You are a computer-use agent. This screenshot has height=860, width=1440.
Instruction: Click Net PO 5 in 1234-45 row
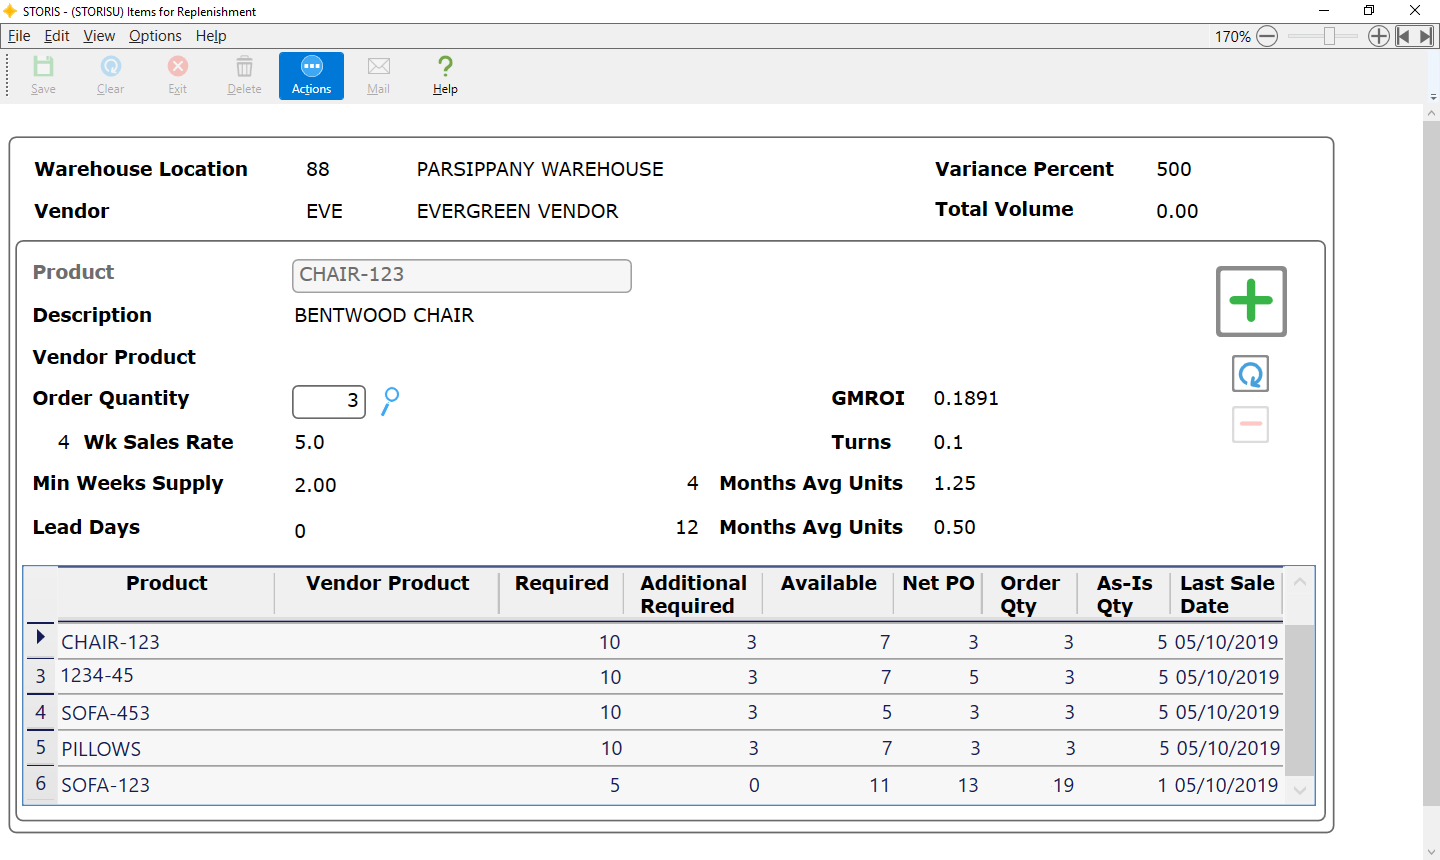click(x=974, y=677)
